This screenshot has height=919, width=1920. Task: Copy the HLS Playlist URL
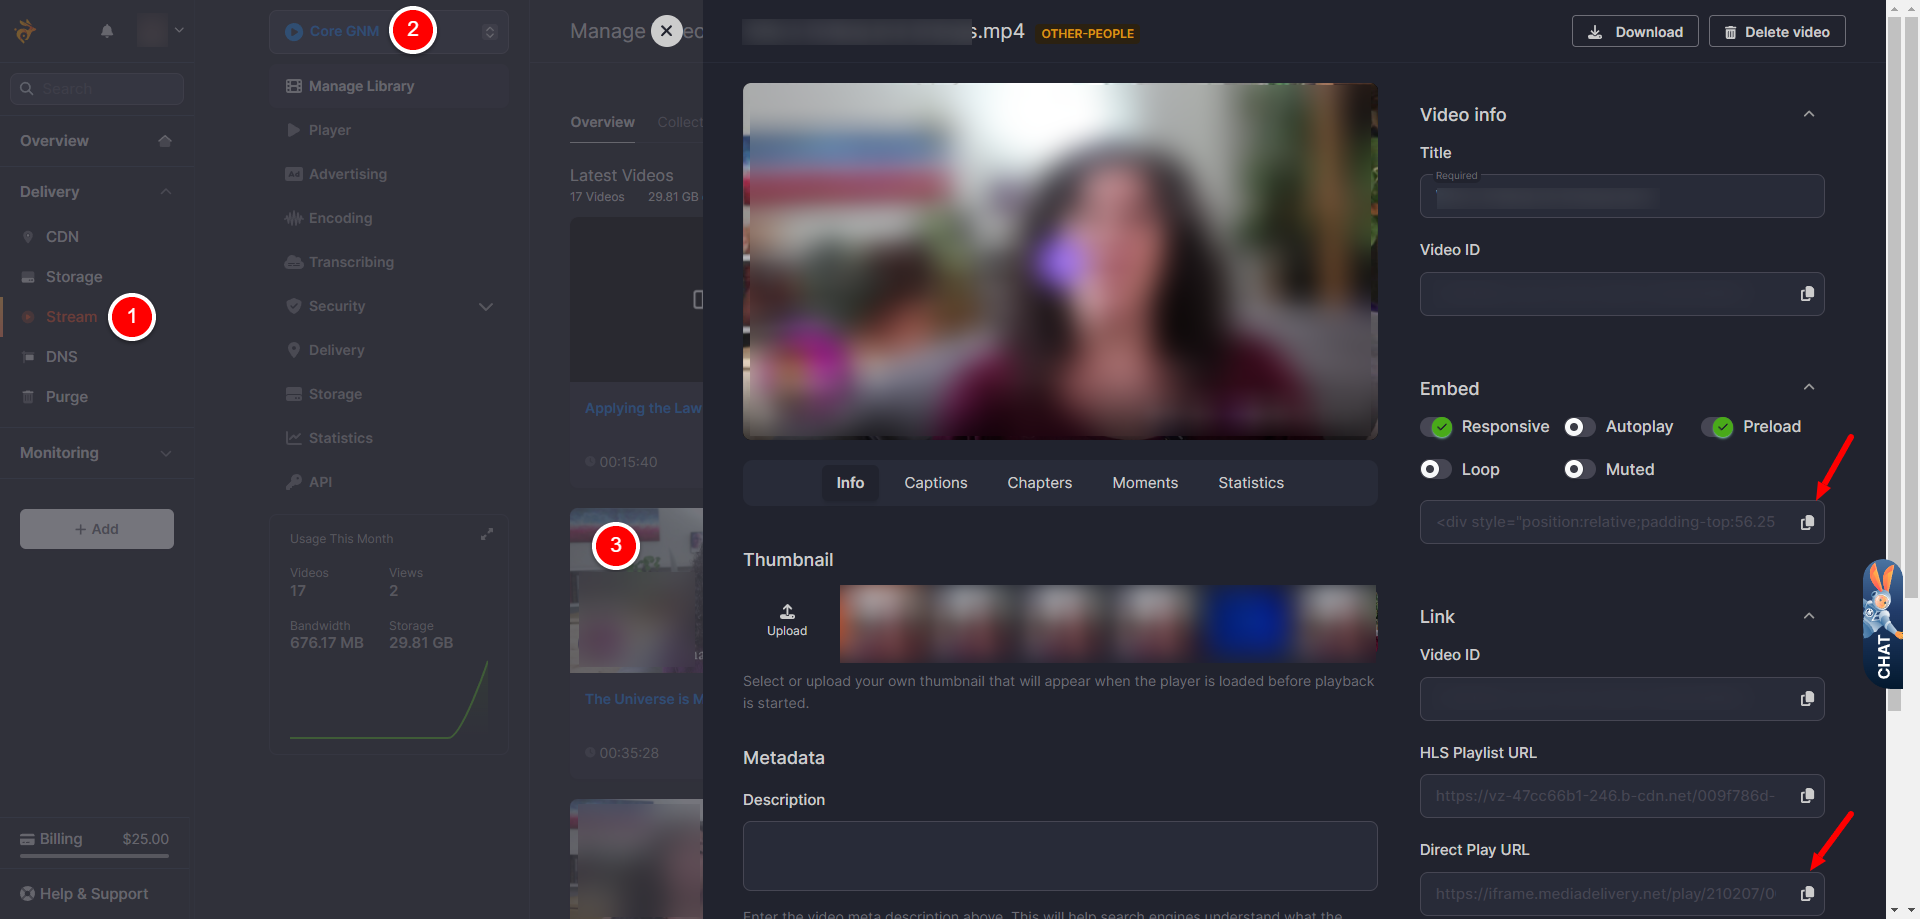(x=1807, y=796)
